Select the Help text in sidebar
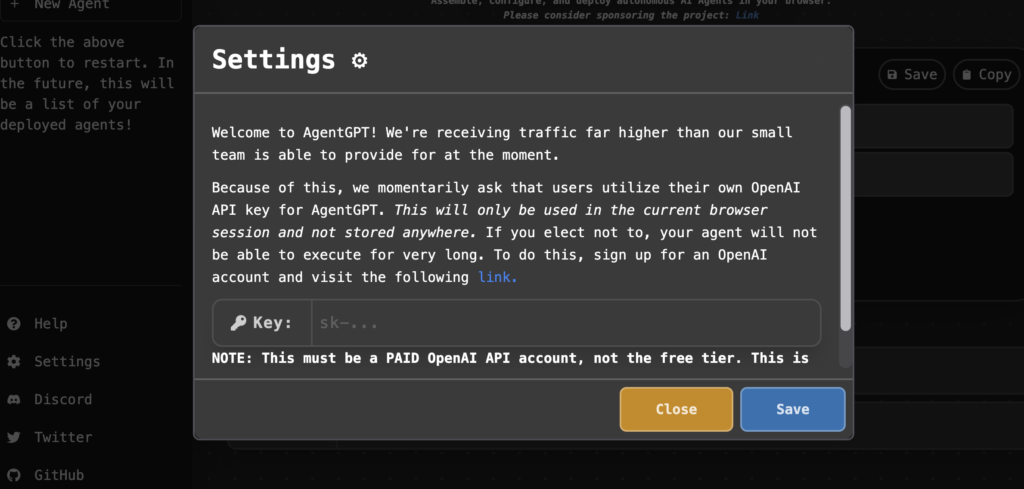This screenshot has width=1024, height=489. pyautogui.click(x=51, y=324)
